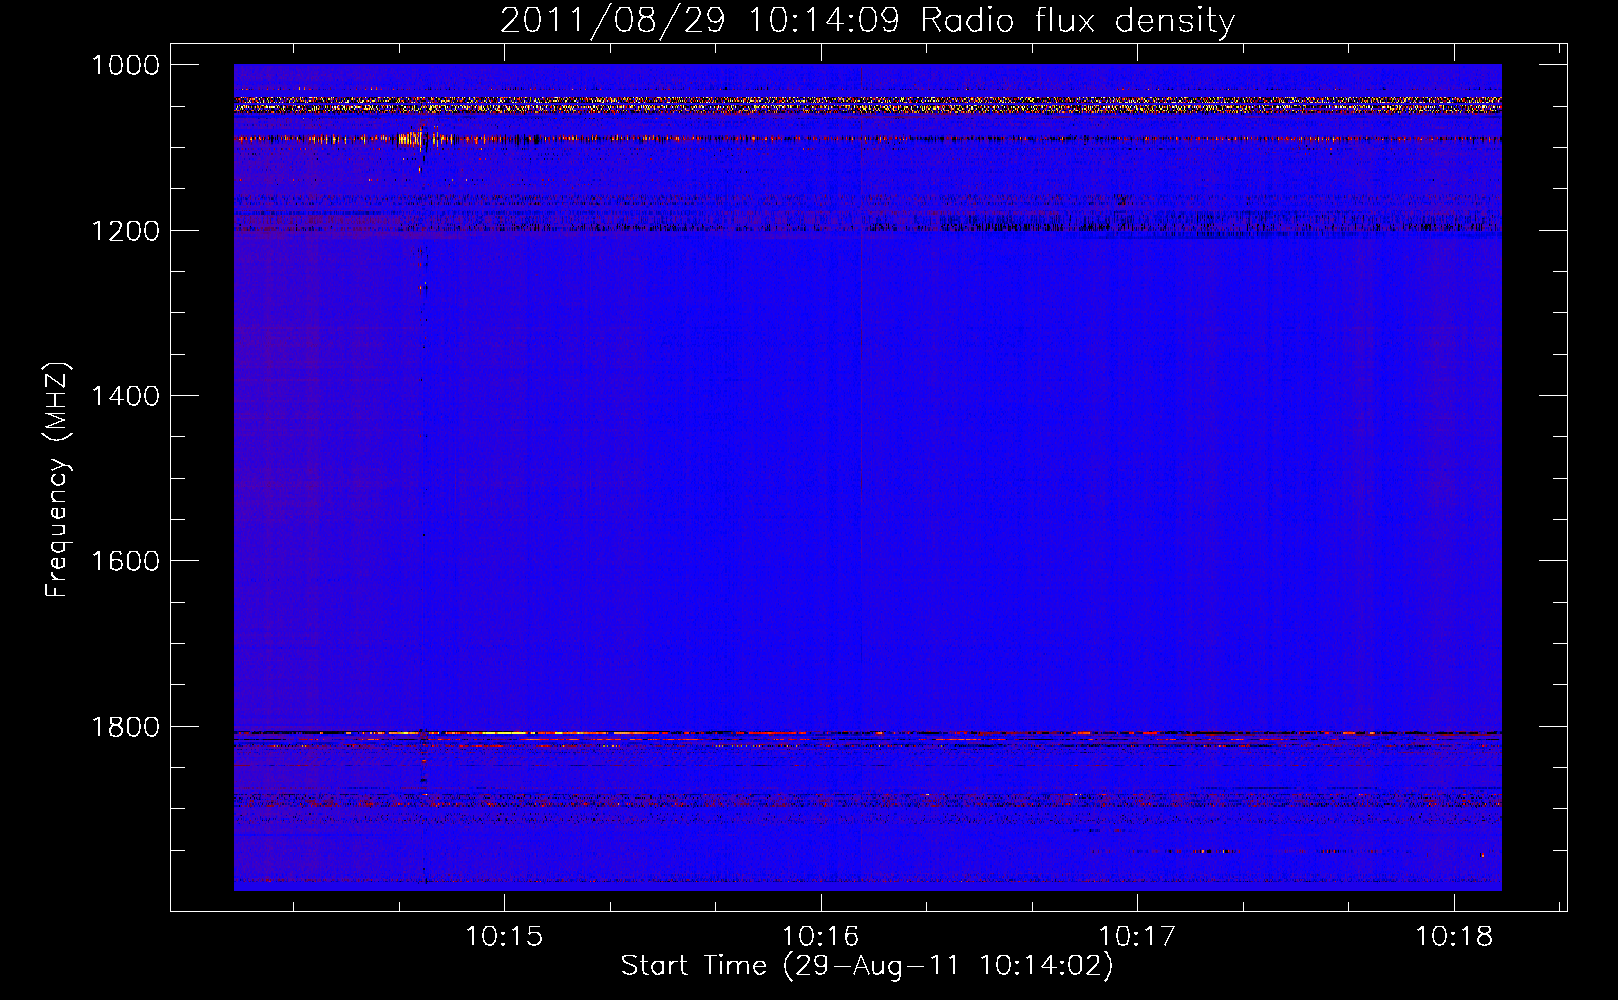This screenshot has height=1000, width=1618.
Task: Click the "Start Time (29-Aug-11 10:14:02)" label
Action: click(867, 966)
